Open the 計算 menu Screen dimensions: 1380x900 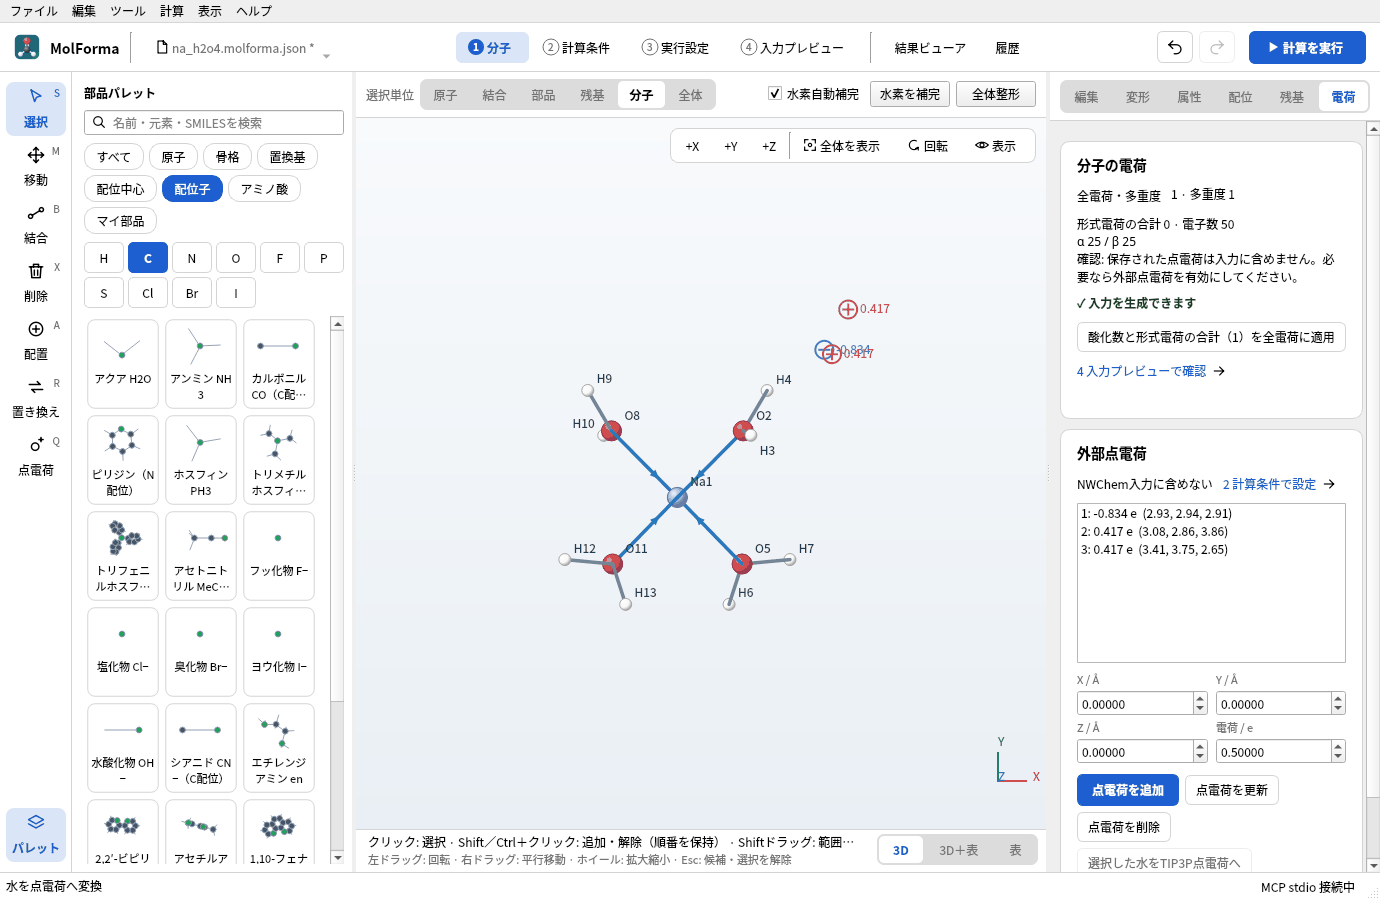pos(172,11)
